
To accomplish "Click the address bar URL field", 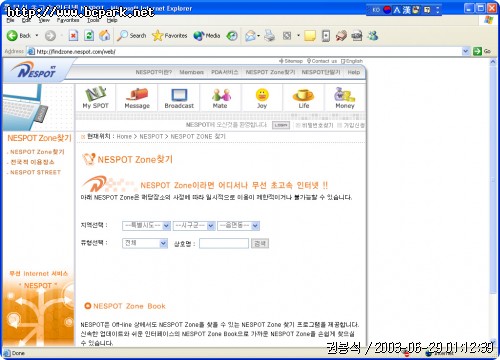I will point(247,51).
